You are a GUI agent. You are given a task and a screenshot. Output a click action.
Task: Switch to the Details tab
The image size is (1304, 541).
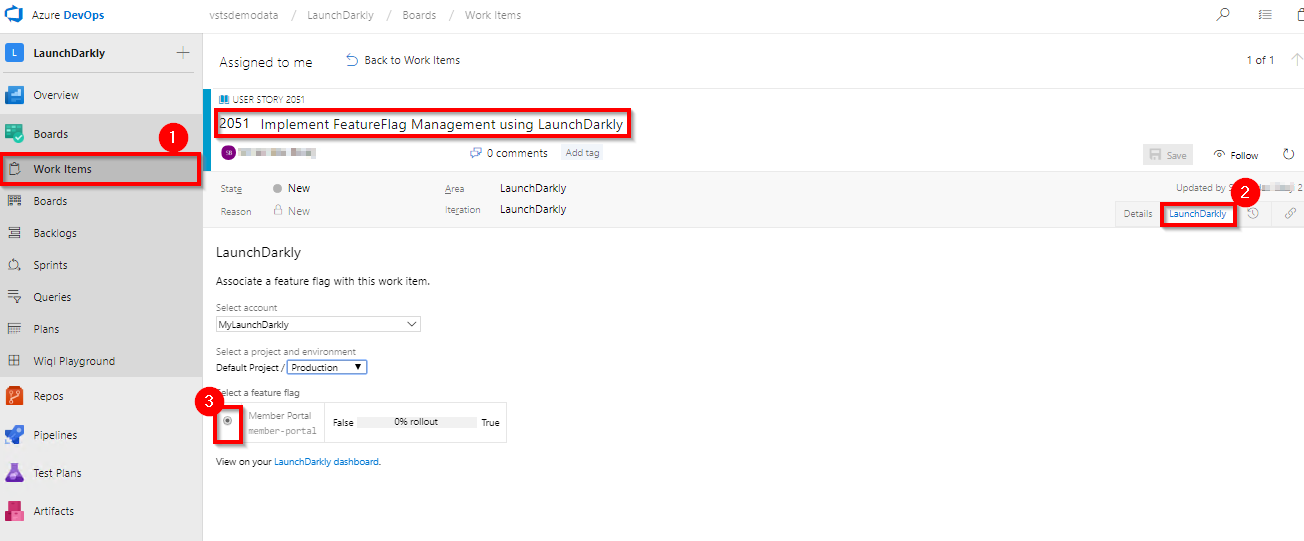coord(1138,214)
